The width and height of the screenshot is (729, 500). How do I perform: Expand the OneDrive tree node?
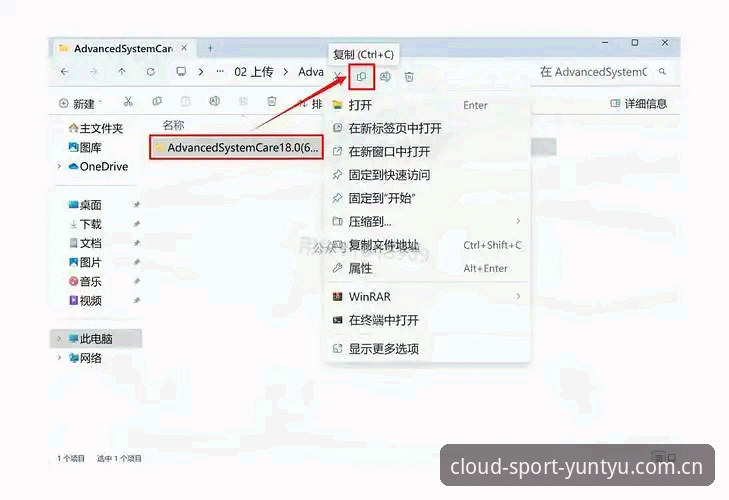(x=59, y=166)
